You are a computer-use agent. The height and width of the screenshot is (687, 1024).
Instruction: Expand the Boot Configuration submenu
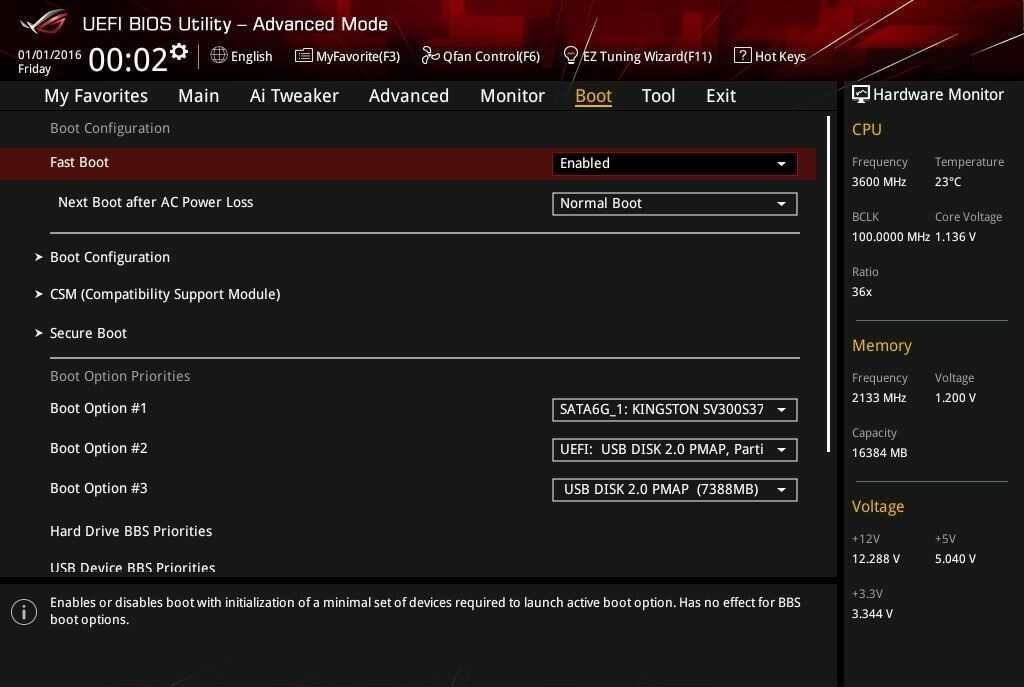(x=110, y=257)
